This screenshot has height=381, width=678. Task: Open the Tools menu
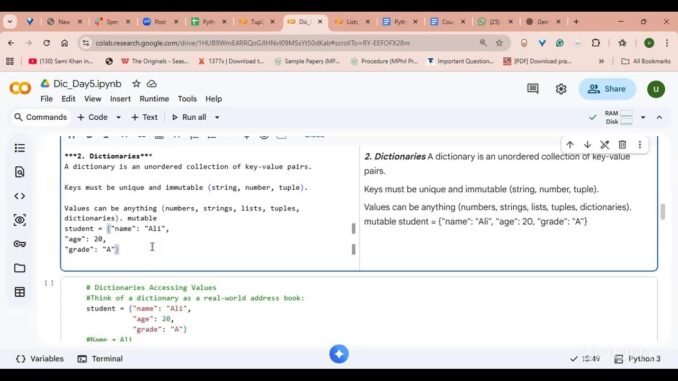[x=187, y=99]
